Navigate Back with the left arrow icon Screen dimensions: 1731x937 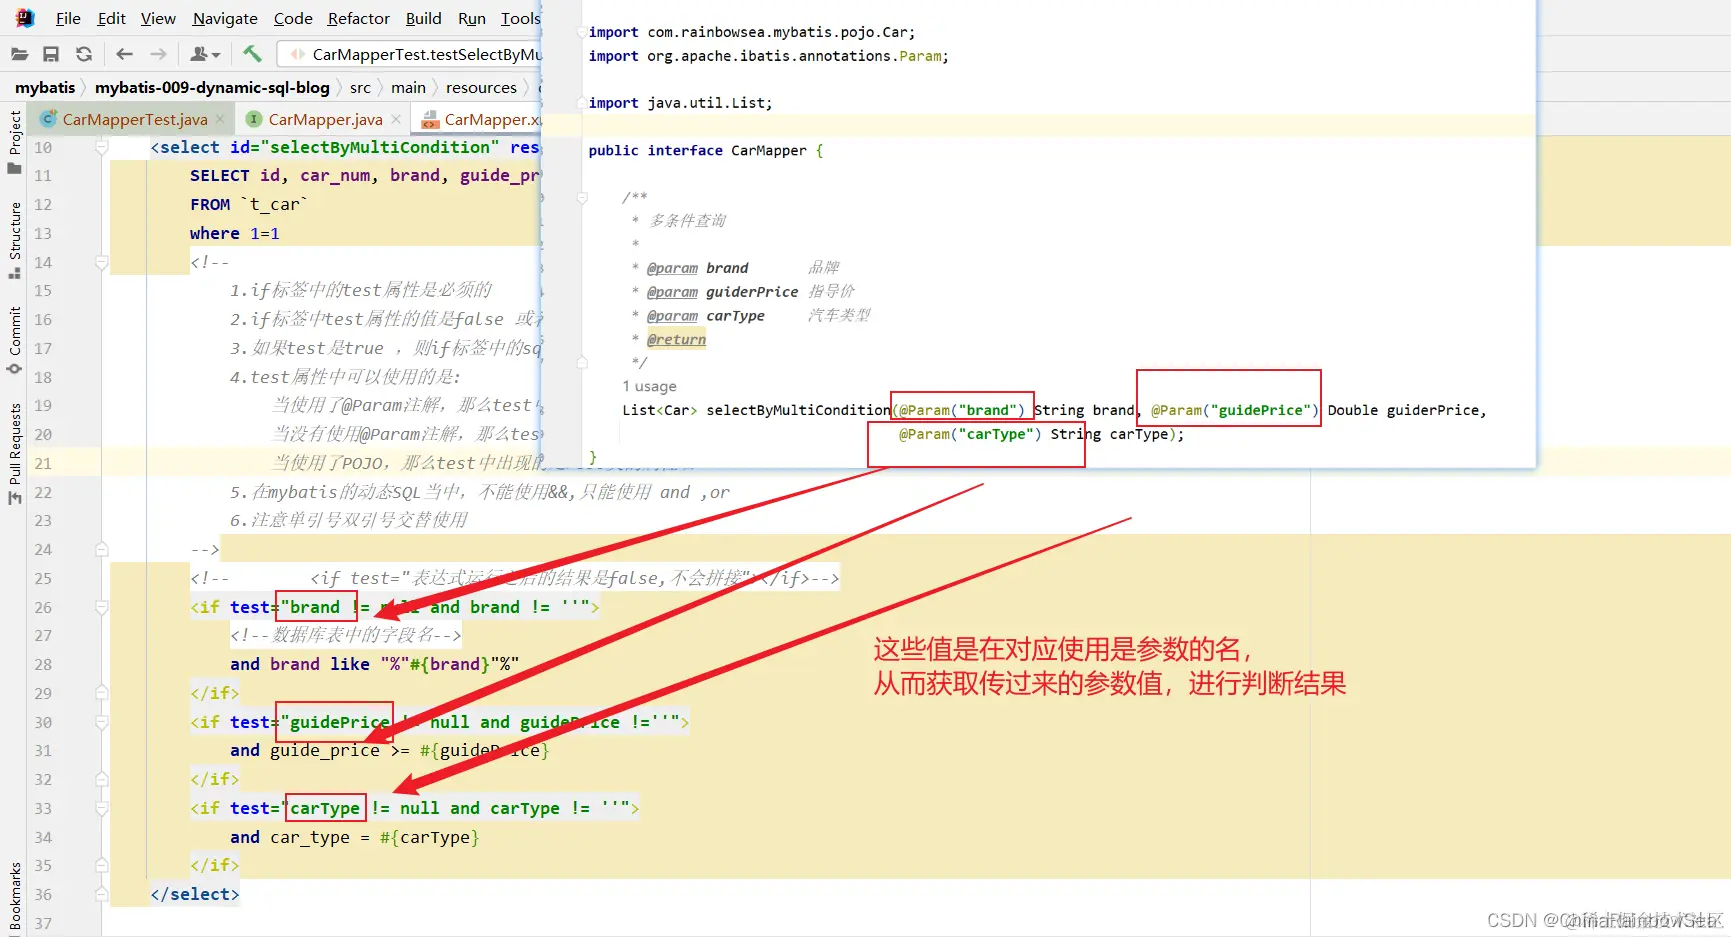point(125,54)
